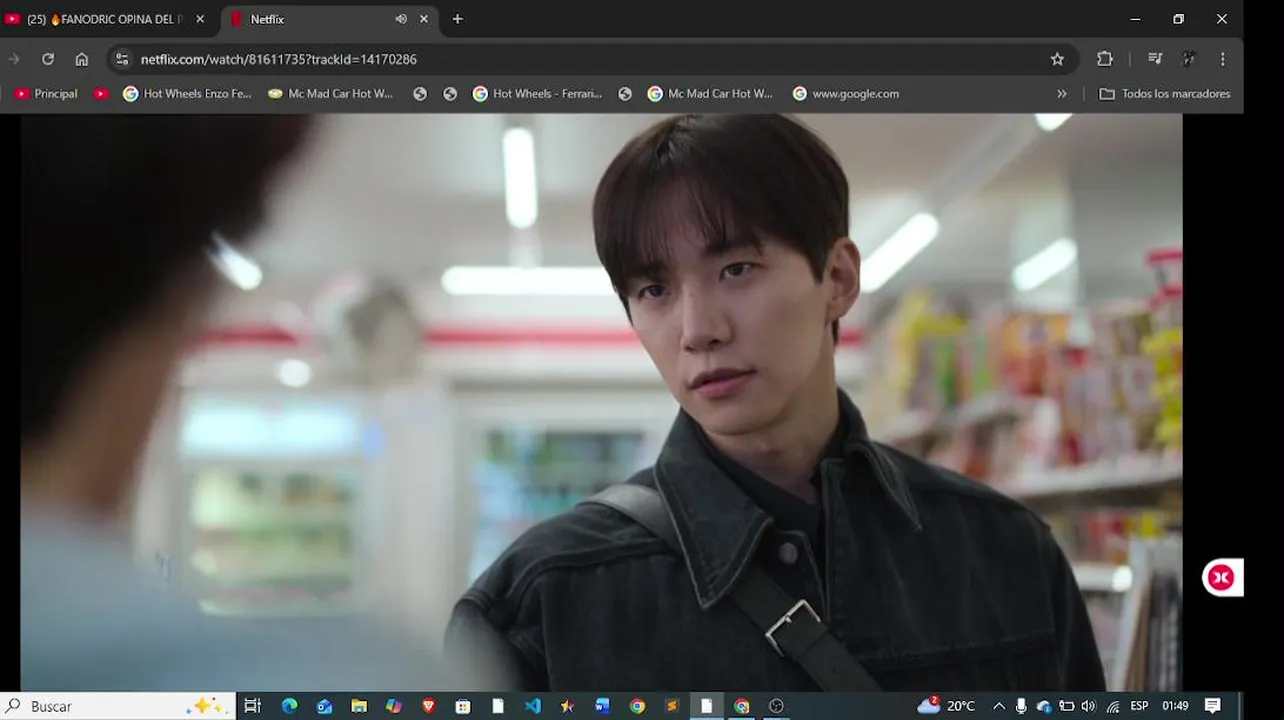Open the second Mc Mad Car Hot W... bookmark
The image size is (1284, 720).
point(711,93)
